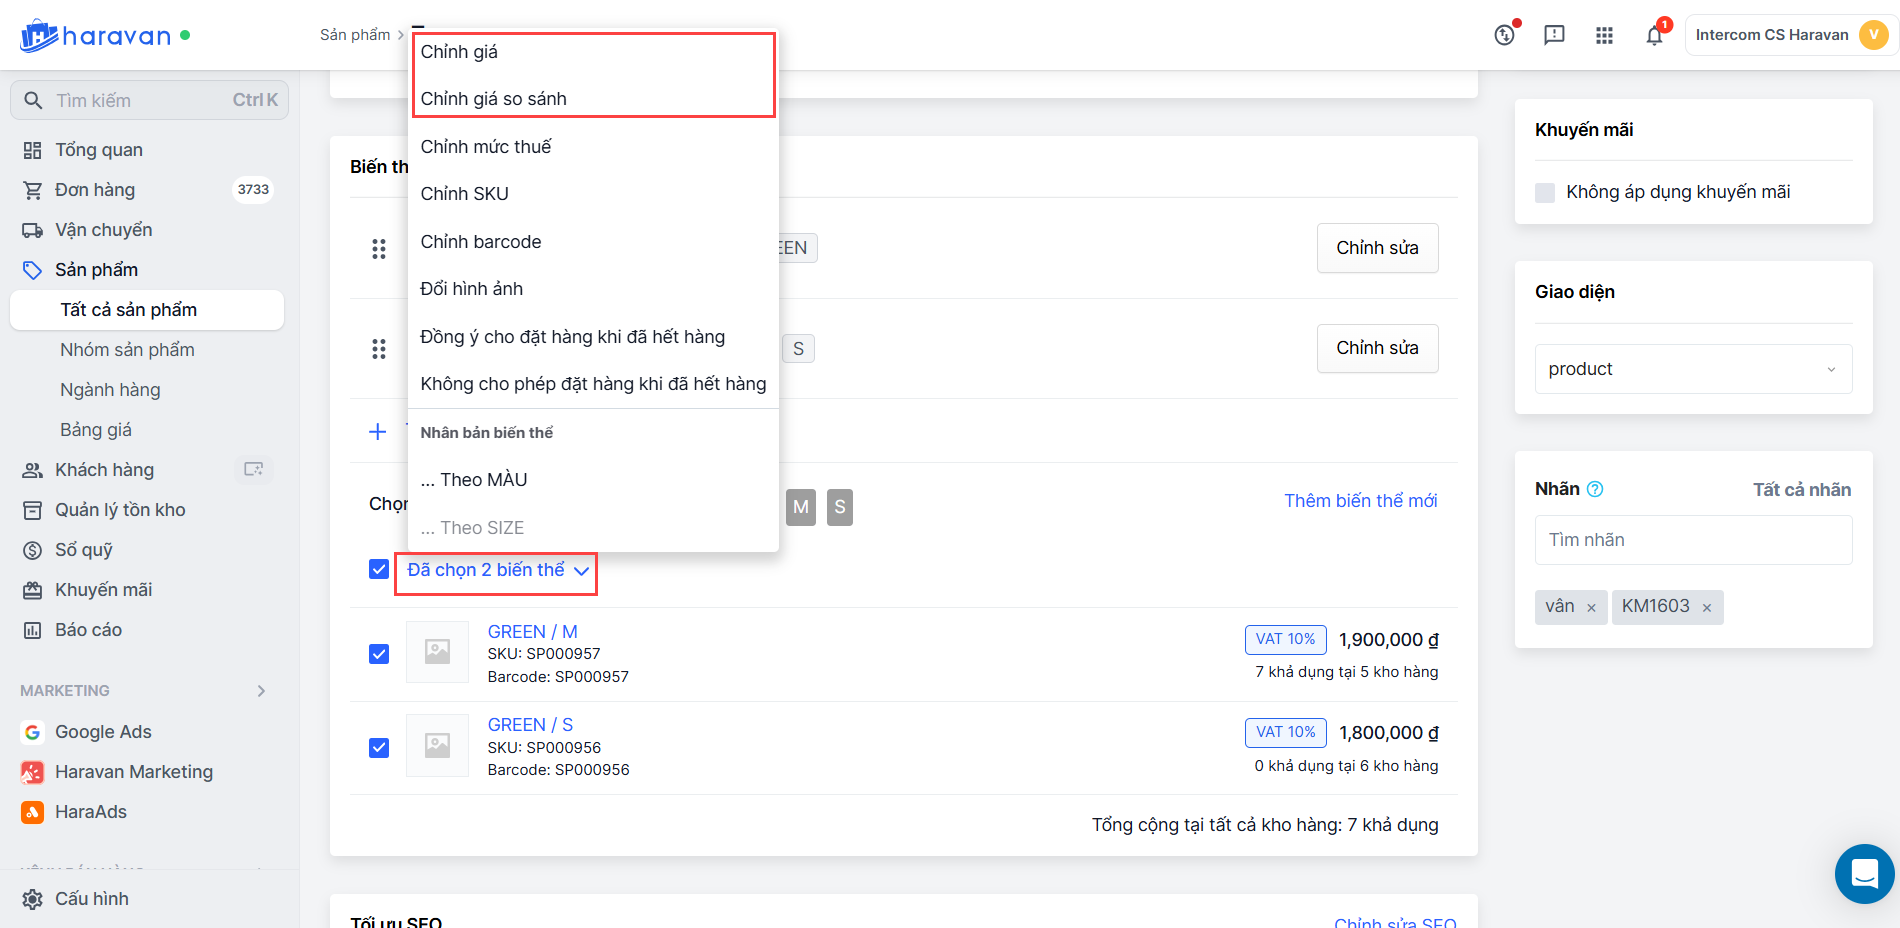This screenshot has height=928, width=1900.
Task: Select Chỉnh giá menu item
Action: [593, 52]
